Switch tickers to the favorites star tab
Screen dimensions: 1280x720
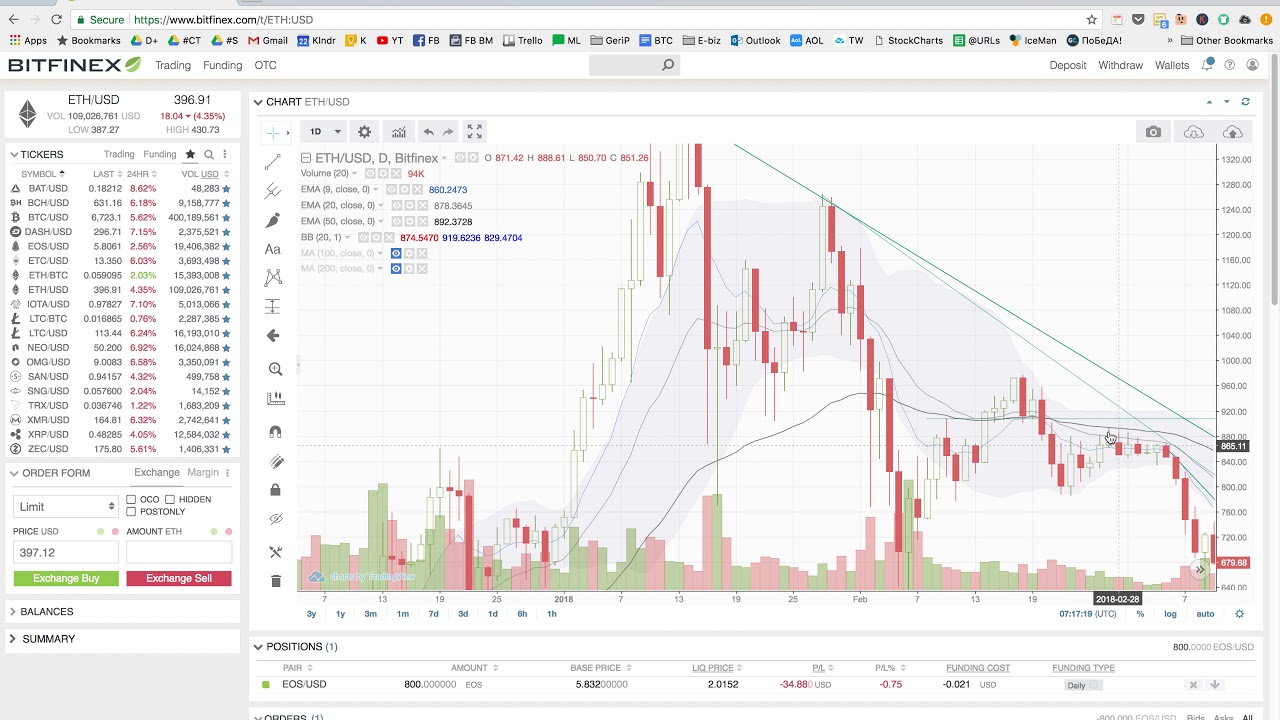(190, 154)
